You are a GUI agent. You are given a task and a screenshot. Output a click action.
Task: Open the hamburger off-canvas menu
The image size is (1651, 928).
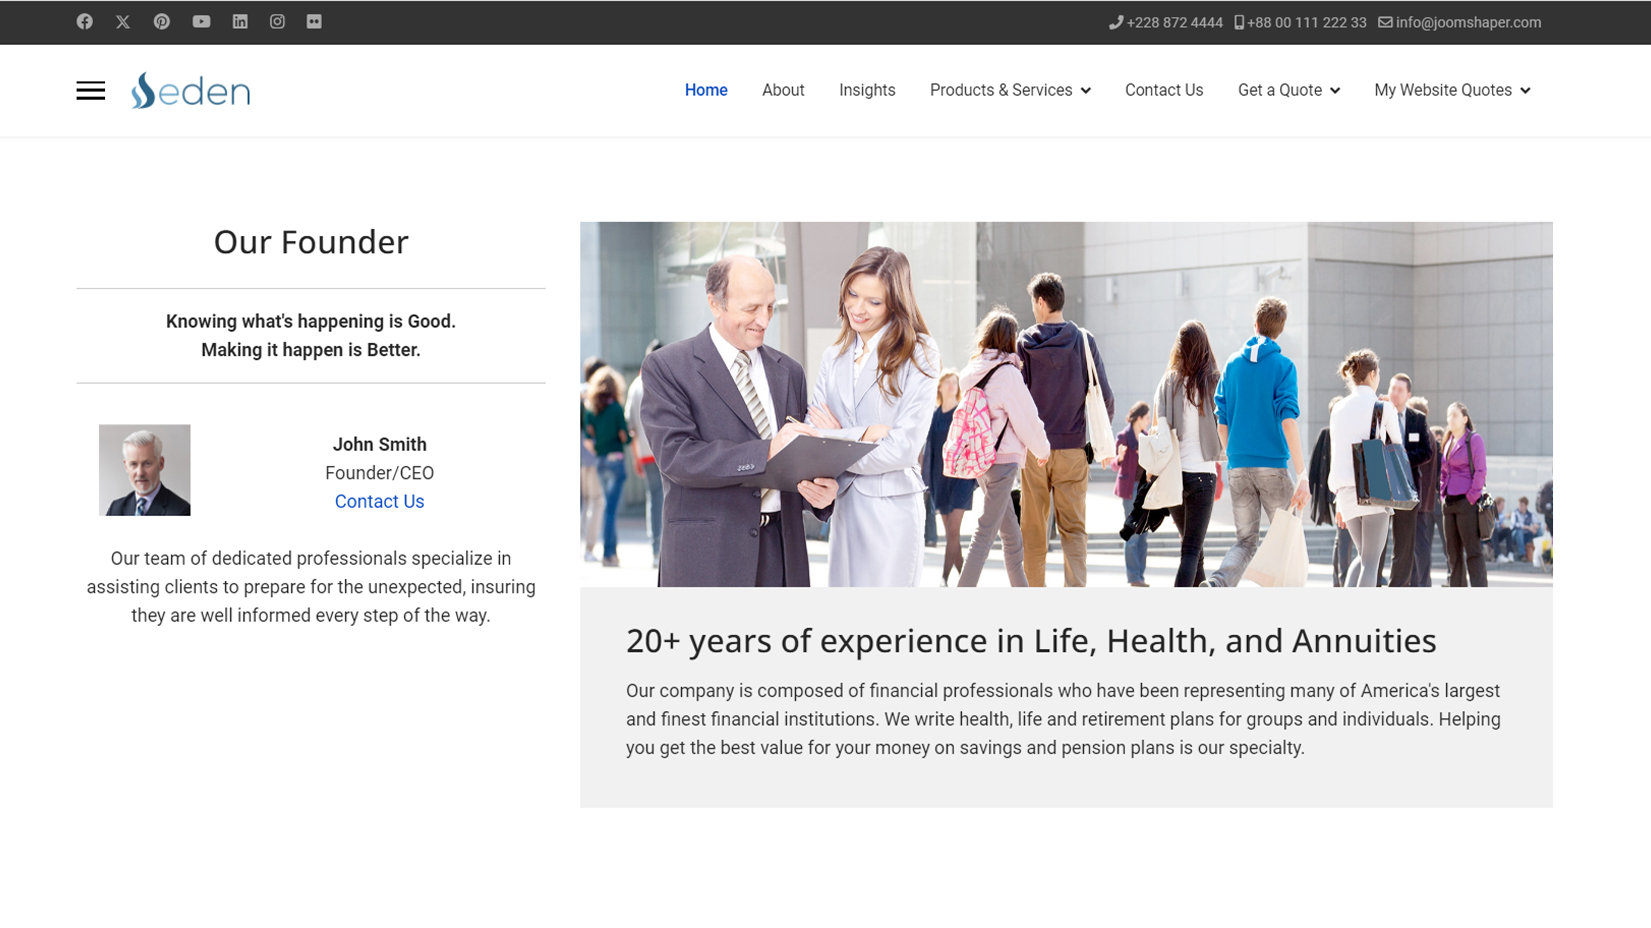91,91
